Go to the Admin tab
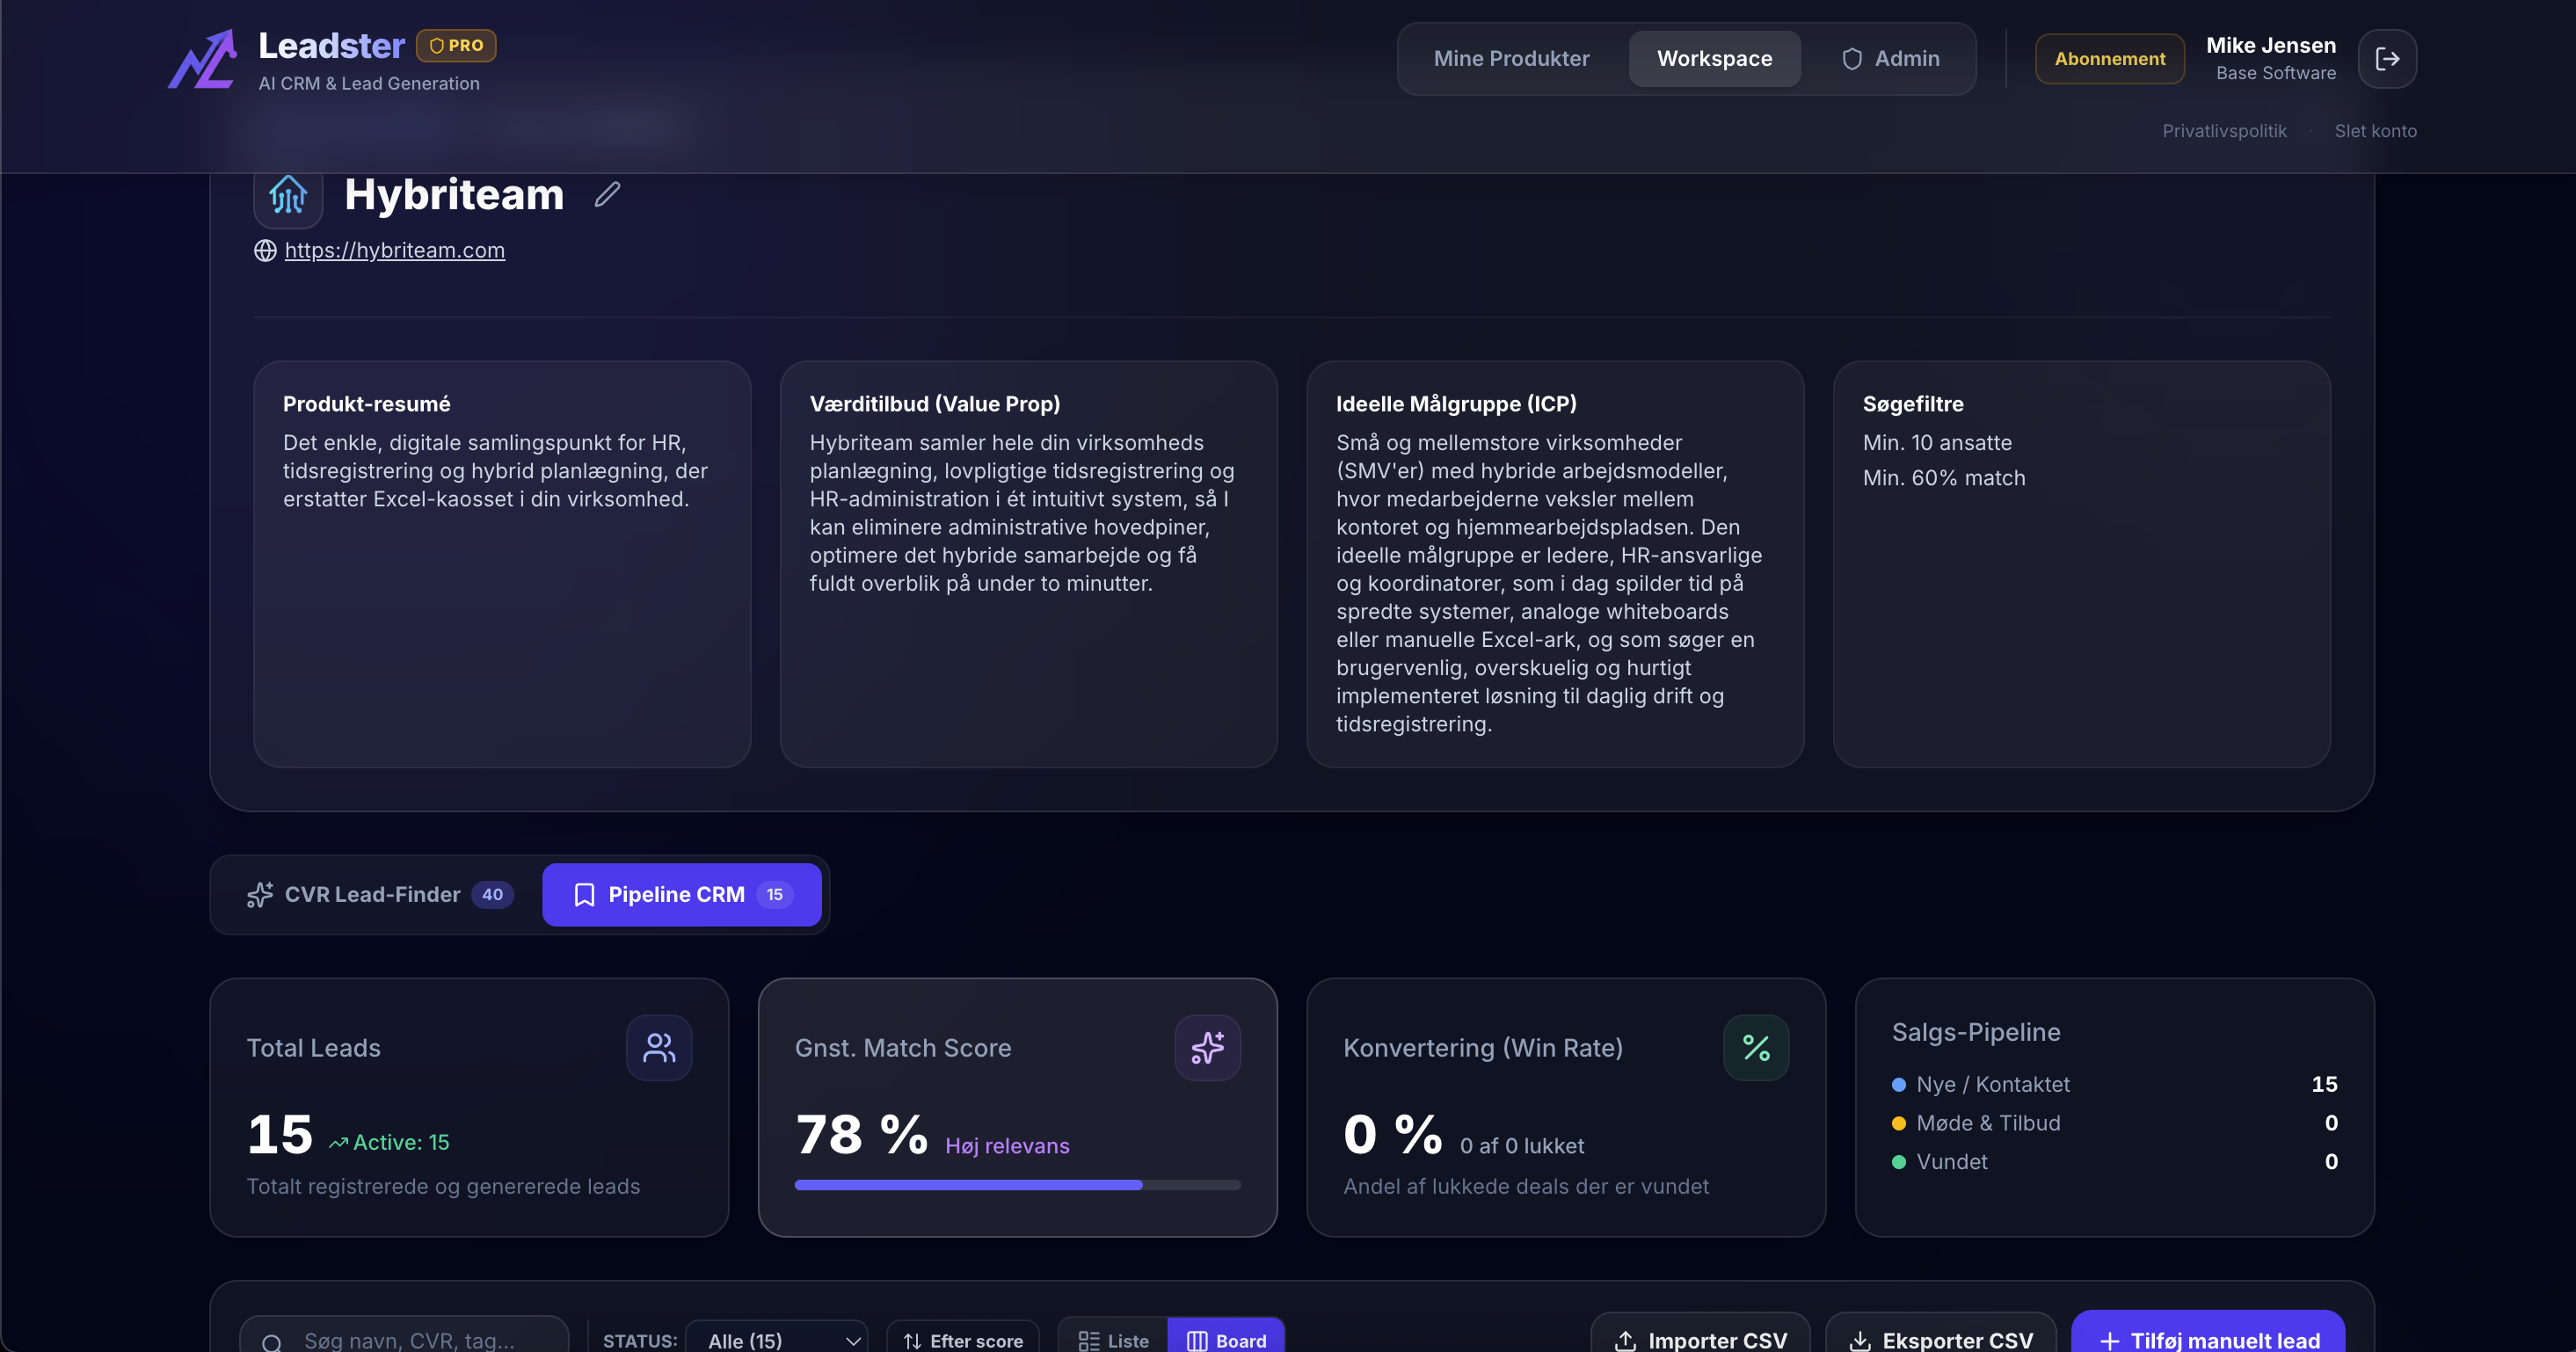The width and height of the screenshot is (2576, 1352). [1890, 59]
